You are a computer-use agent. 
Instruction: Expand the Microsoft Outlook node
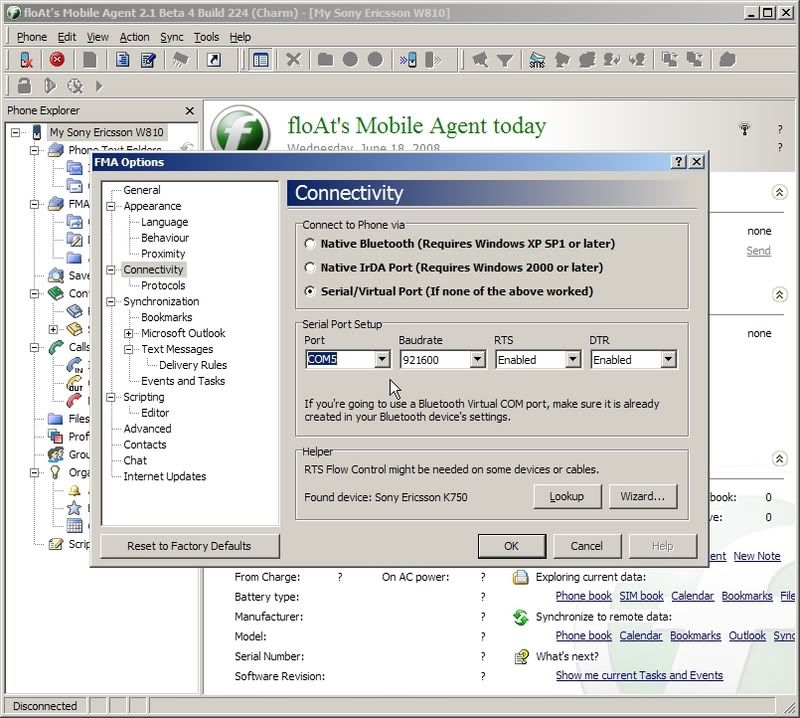[x=129, y=334]
